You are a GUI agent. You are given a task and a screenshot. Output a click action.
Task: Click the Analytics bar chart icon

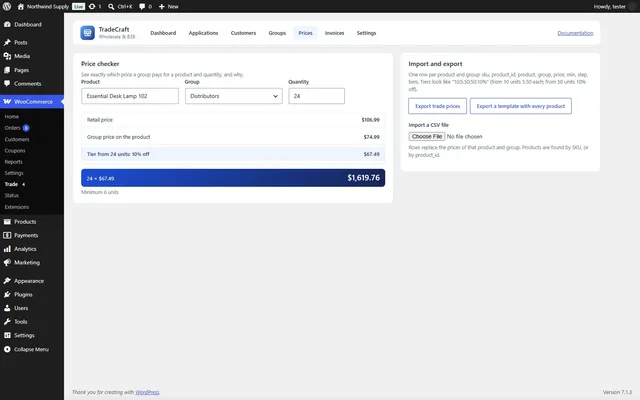pyautogui.click(x=7, y=249)
